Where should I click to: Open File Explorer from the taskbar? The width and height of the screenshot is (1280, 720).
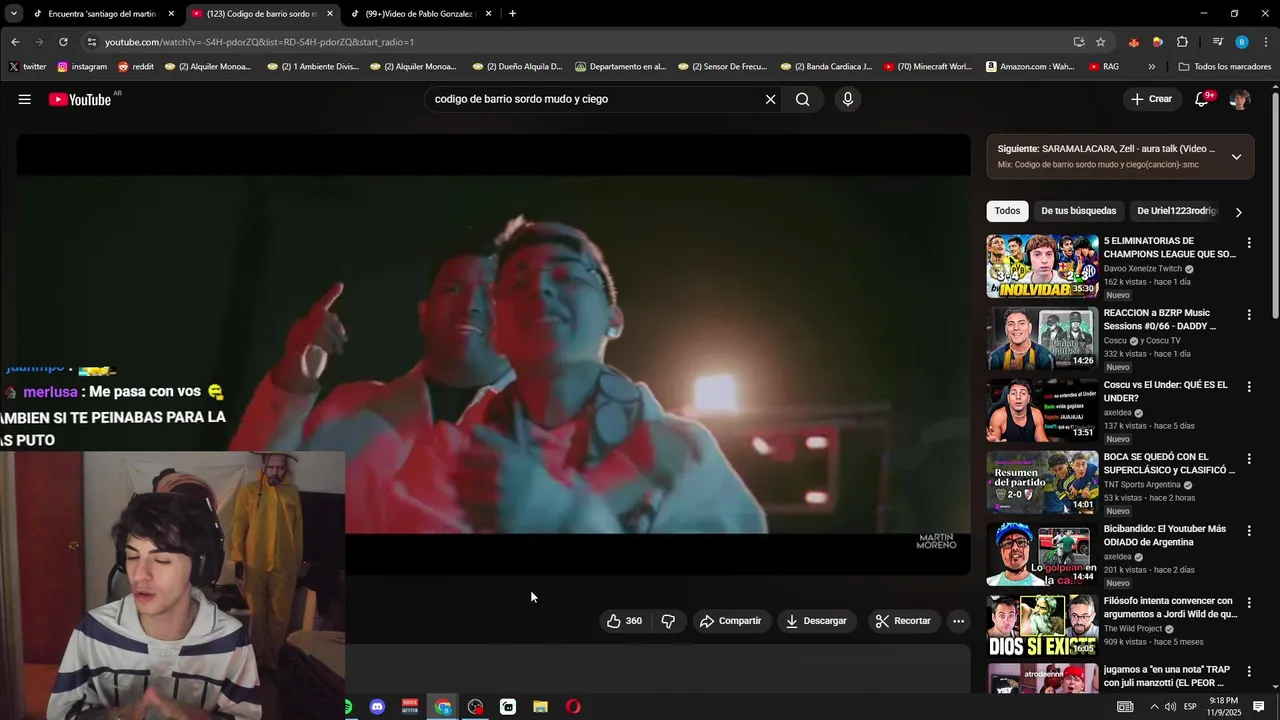point(540,707)
